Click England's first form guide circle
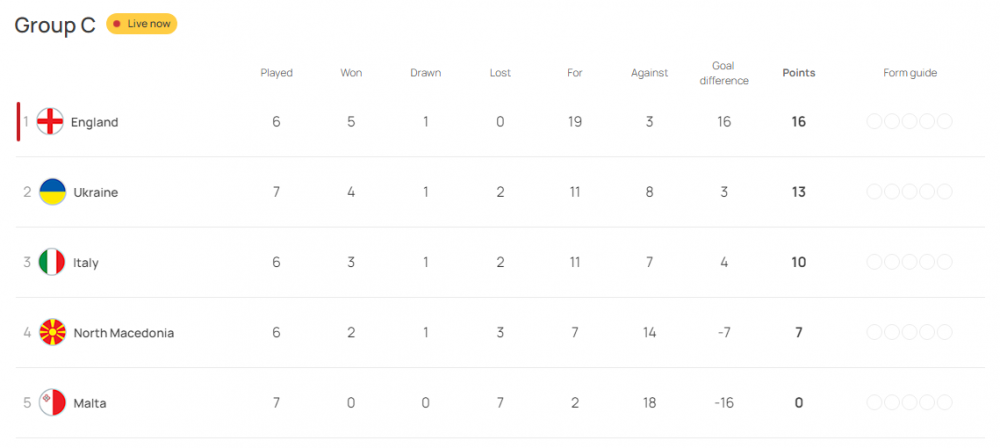The image size is (1000, 448). tap(875, 122)
